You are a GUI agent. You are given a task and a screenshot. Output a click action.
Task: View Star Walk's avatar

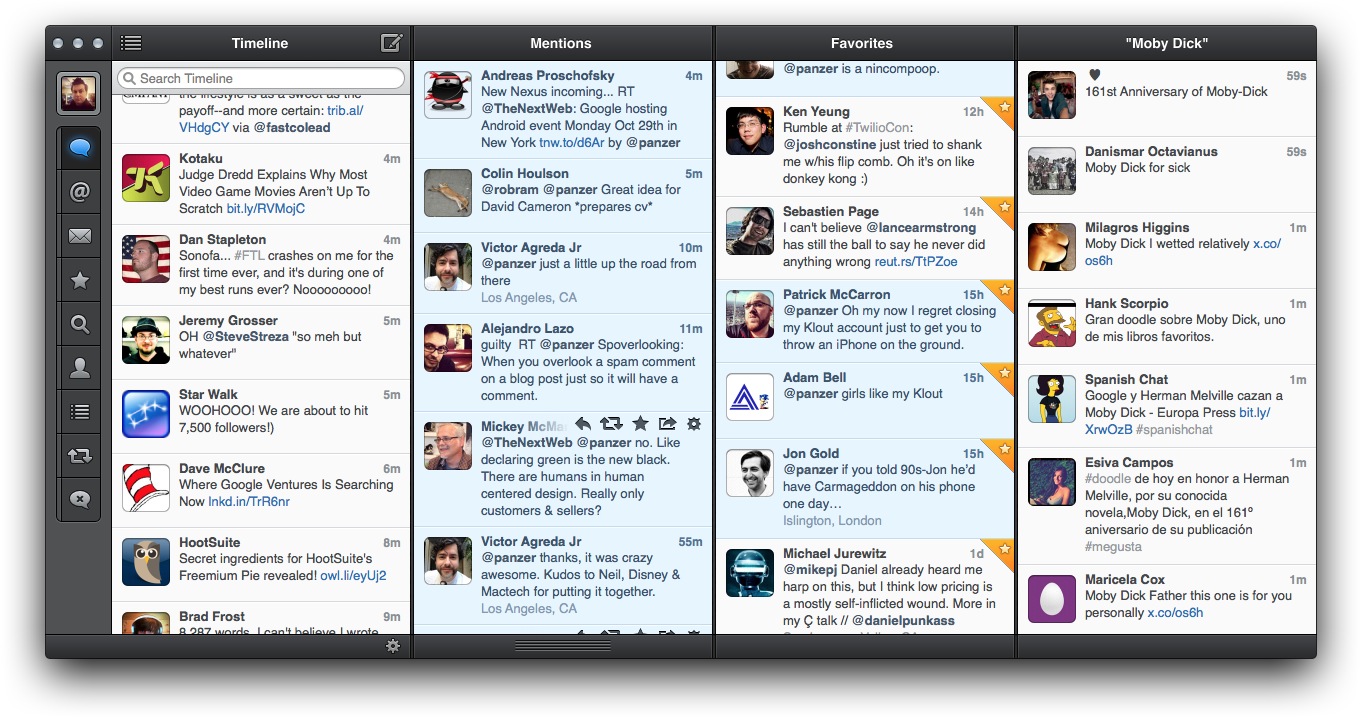point(146,415)
